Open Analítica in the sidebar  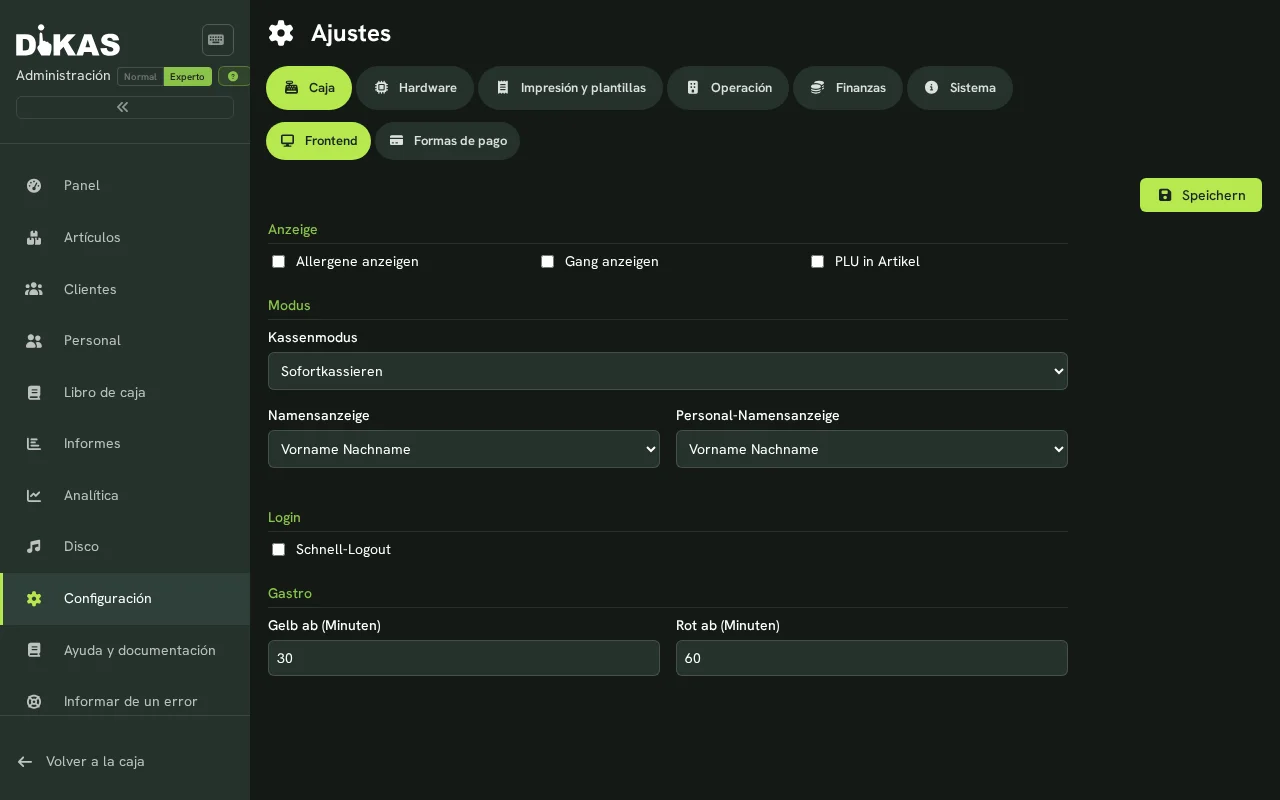125,496
